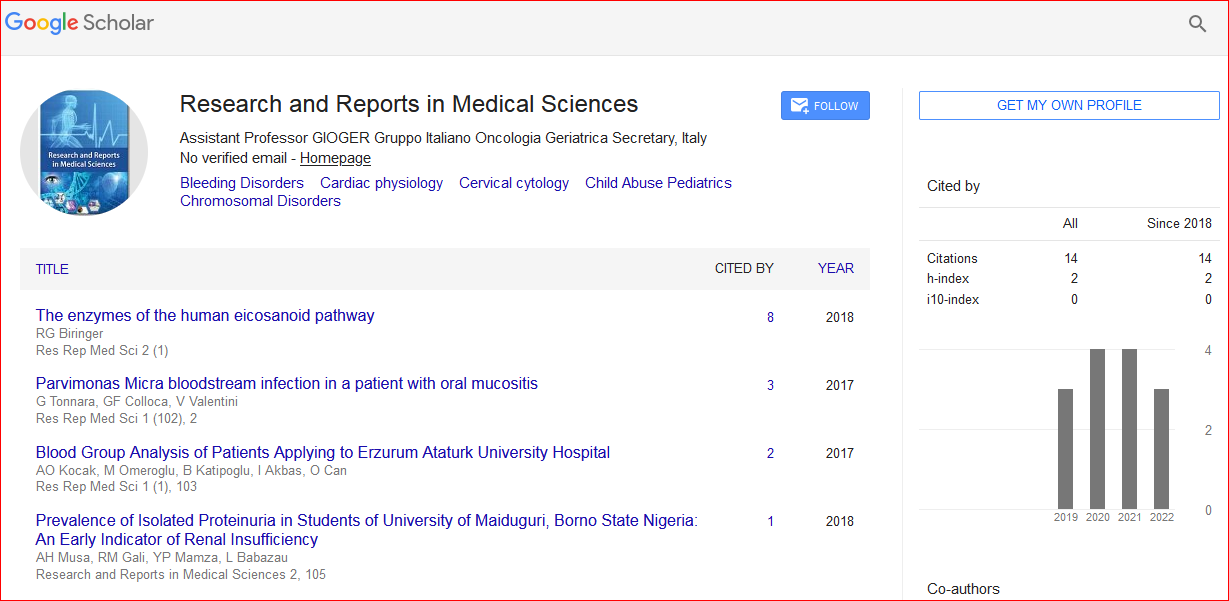
Task: Click the search magnifier icon
Action: 1197,24
